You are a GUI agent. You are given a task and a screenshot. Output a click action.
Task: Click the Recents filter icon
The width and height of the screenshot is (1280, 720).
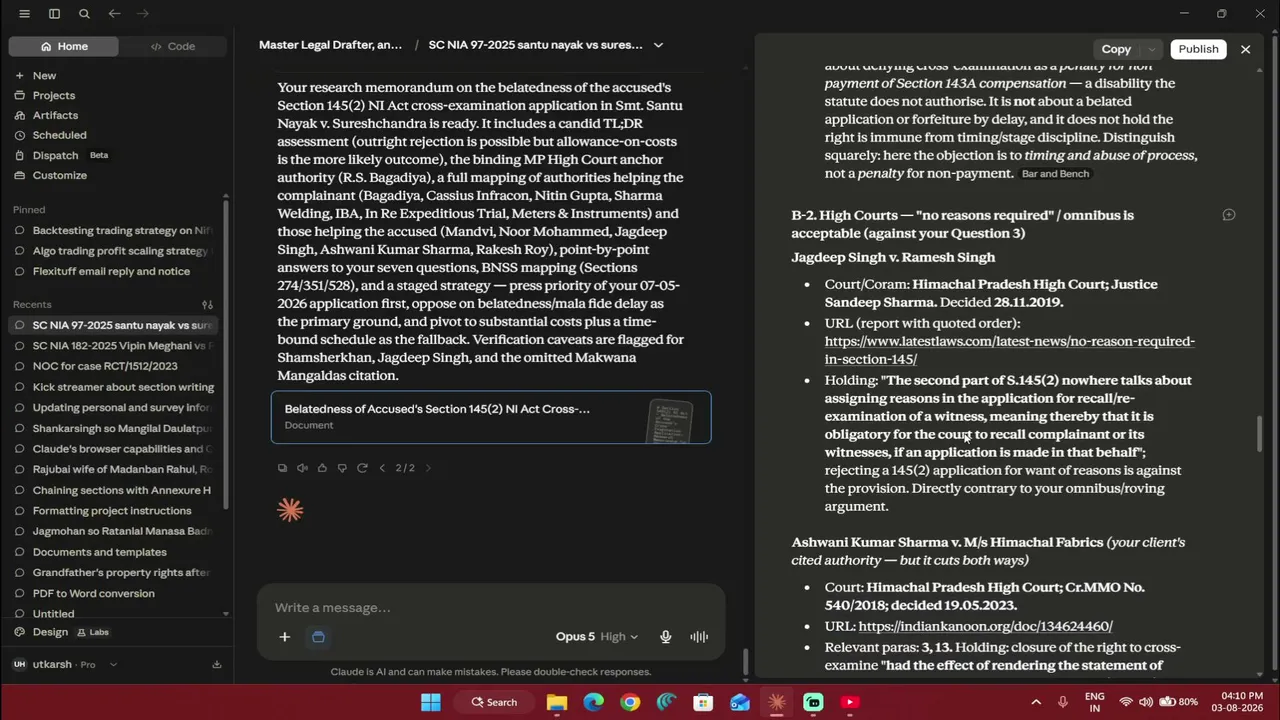pyautogui.click(x=207, y=304)
